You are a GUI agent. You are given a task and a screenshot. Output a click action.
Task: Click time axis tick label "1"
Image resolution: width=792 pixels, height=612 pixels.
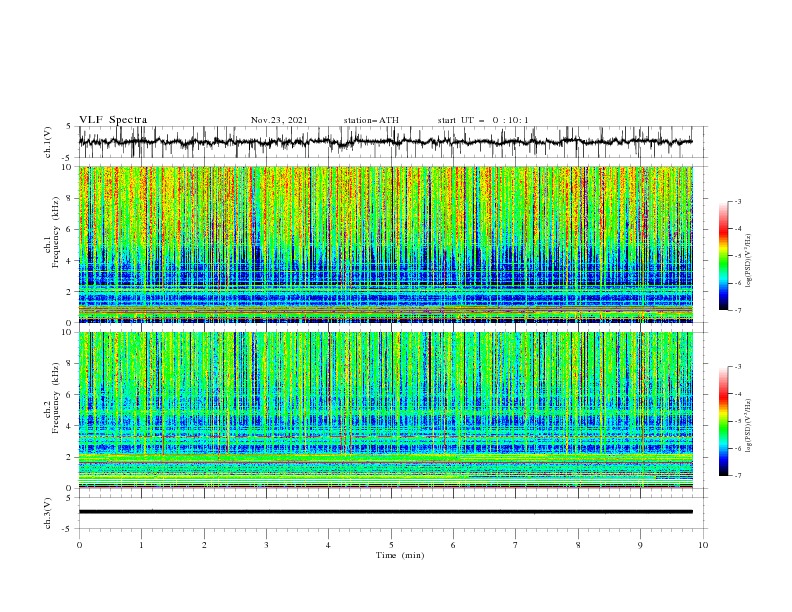141,545
